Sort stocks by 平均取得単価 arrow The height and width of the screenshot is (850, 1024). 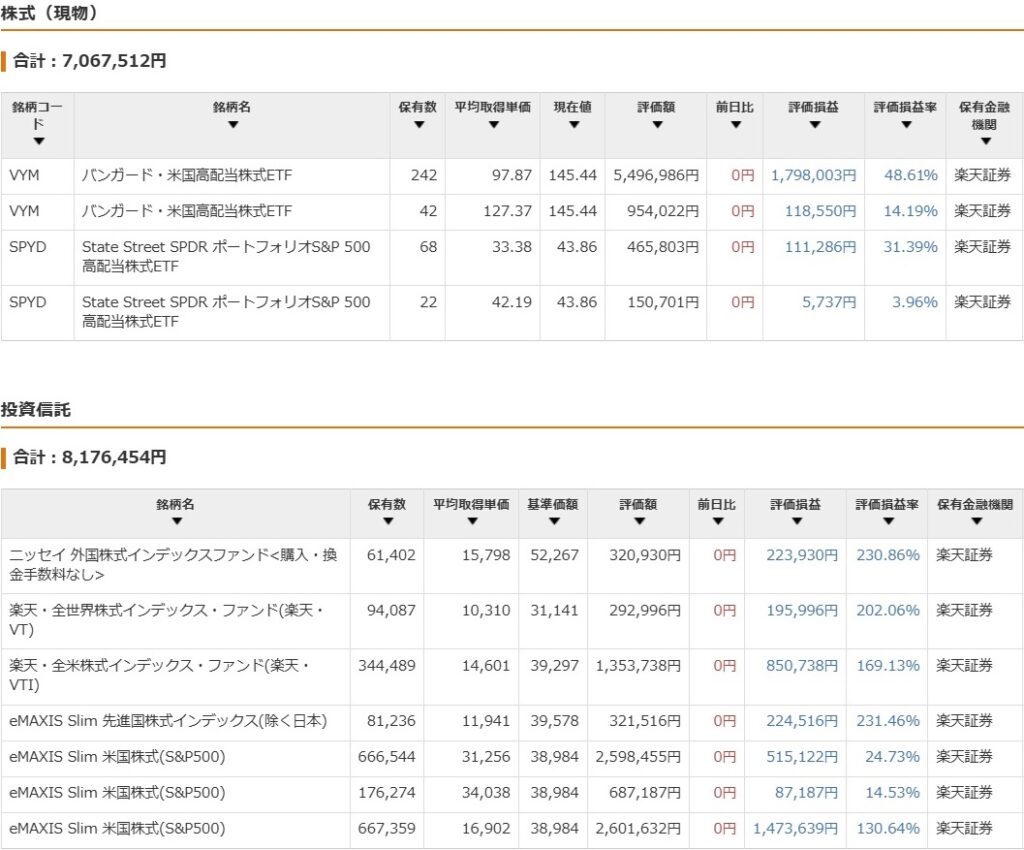492,125
